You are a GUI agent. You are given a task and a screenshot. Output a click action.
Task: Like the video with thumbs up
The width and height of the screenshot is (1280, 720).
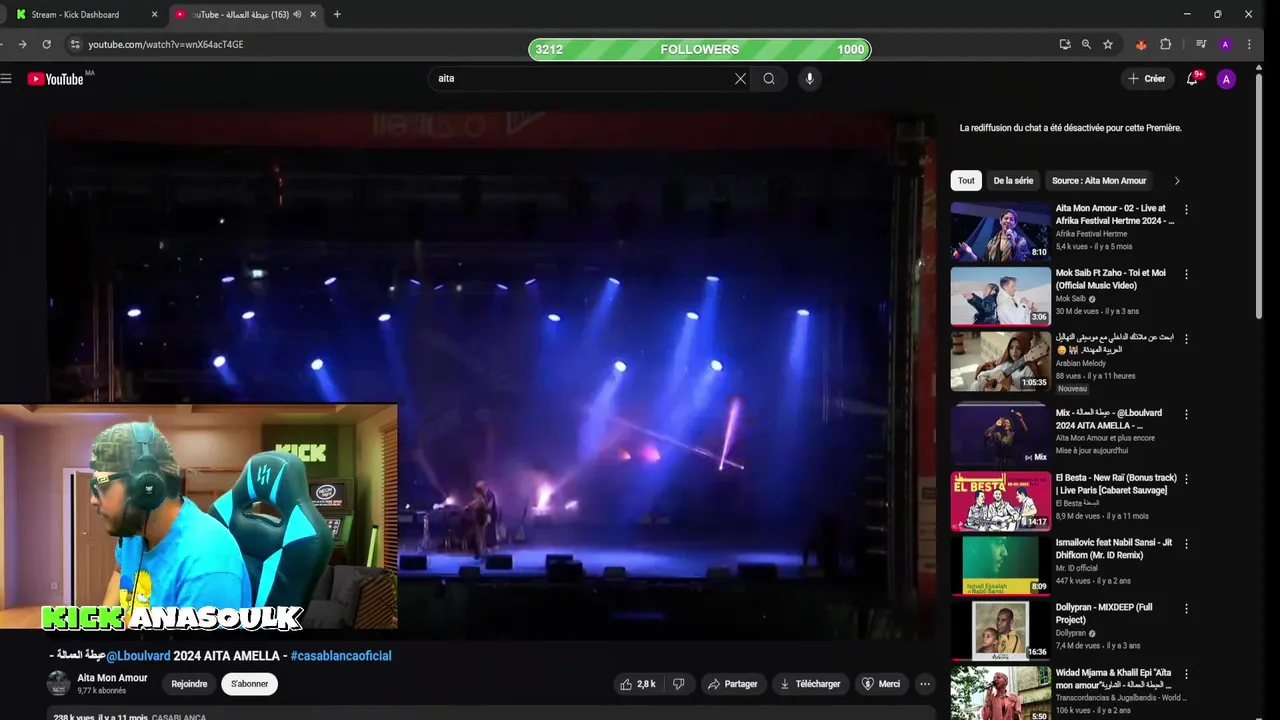coord(637,684)
